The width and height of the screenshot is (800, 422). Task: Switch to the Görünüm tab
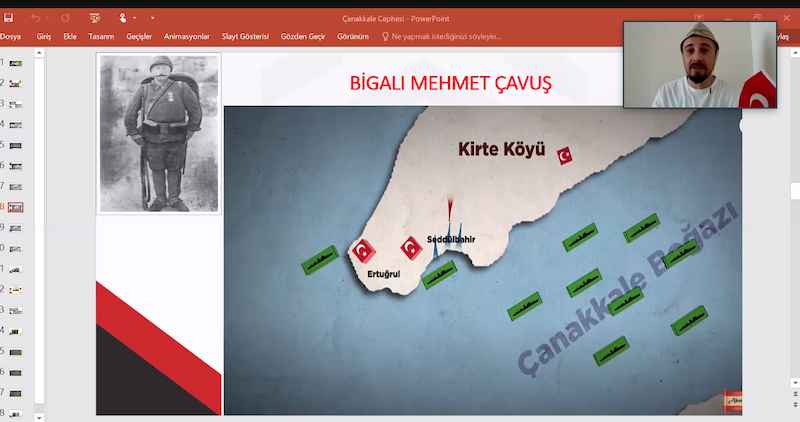(352, 37)
